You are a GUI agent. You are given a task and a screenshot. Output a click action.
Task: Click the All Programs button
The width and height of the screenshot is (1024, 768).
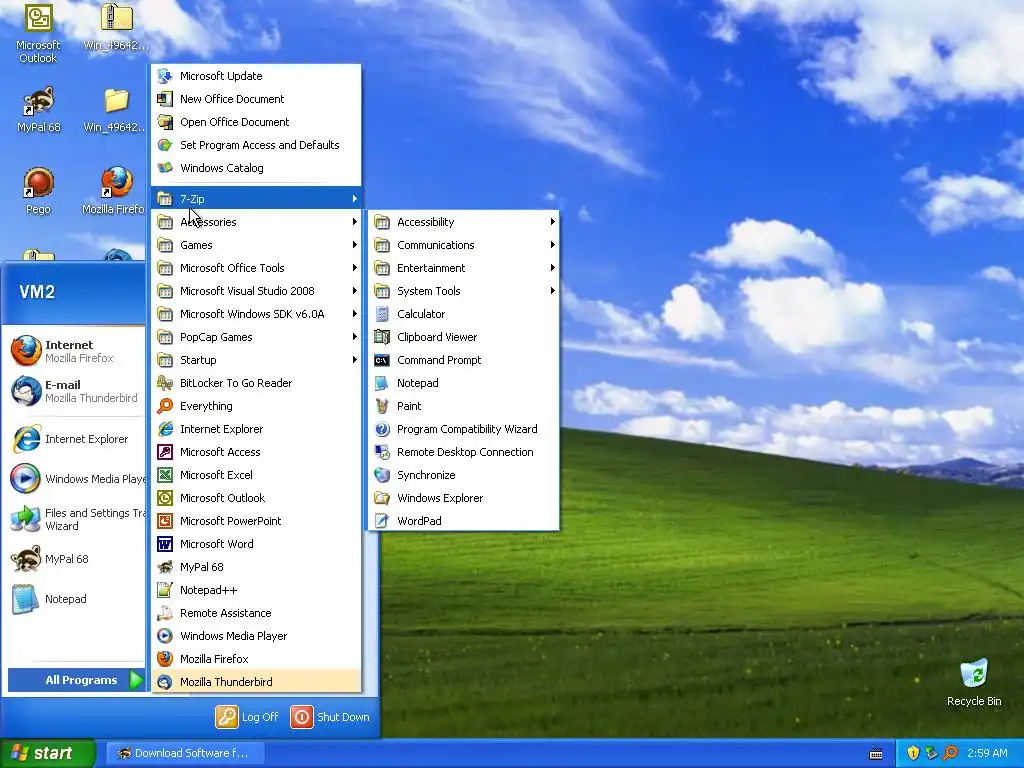pos(76,680)
